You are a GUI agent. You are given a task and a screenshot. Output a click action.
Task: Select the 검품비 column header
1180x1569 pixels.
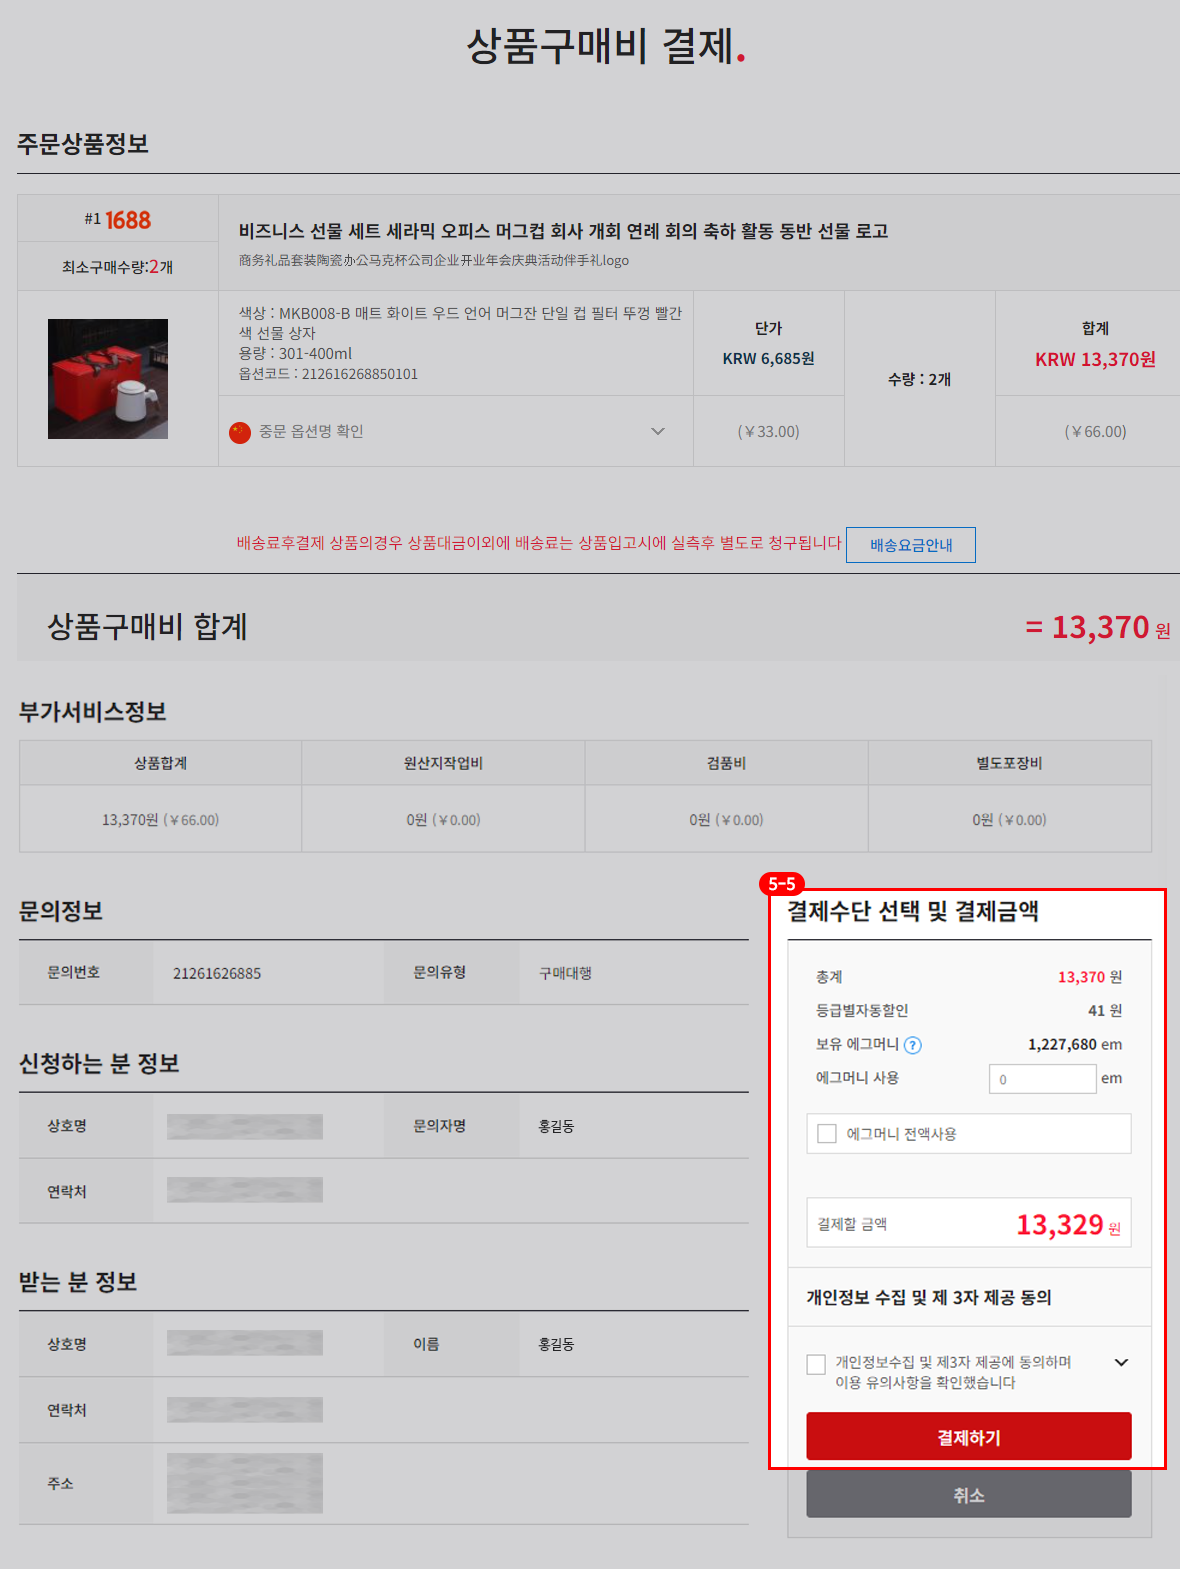726,763
